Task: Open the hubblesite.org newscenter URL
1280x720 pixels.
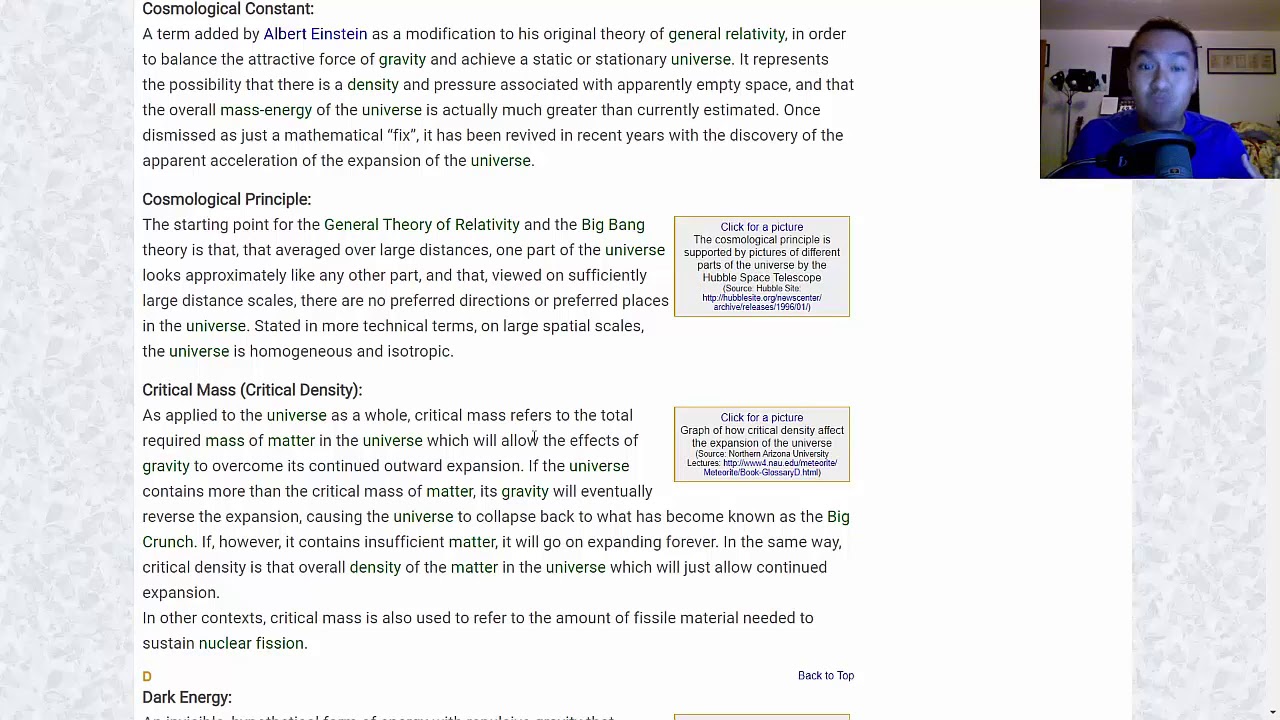Action: point(762,302)
